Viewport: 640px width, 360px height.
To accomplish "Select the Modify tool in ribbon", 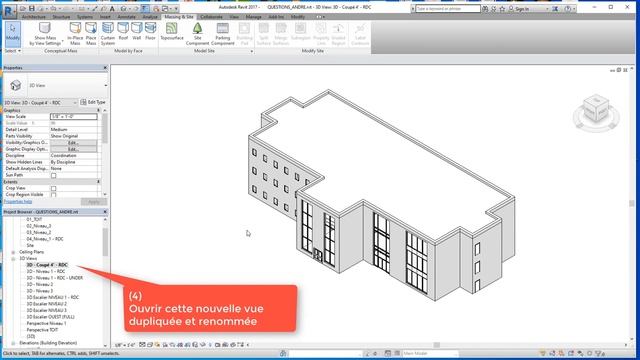I will pyautogui.click(x=13, y=33).
